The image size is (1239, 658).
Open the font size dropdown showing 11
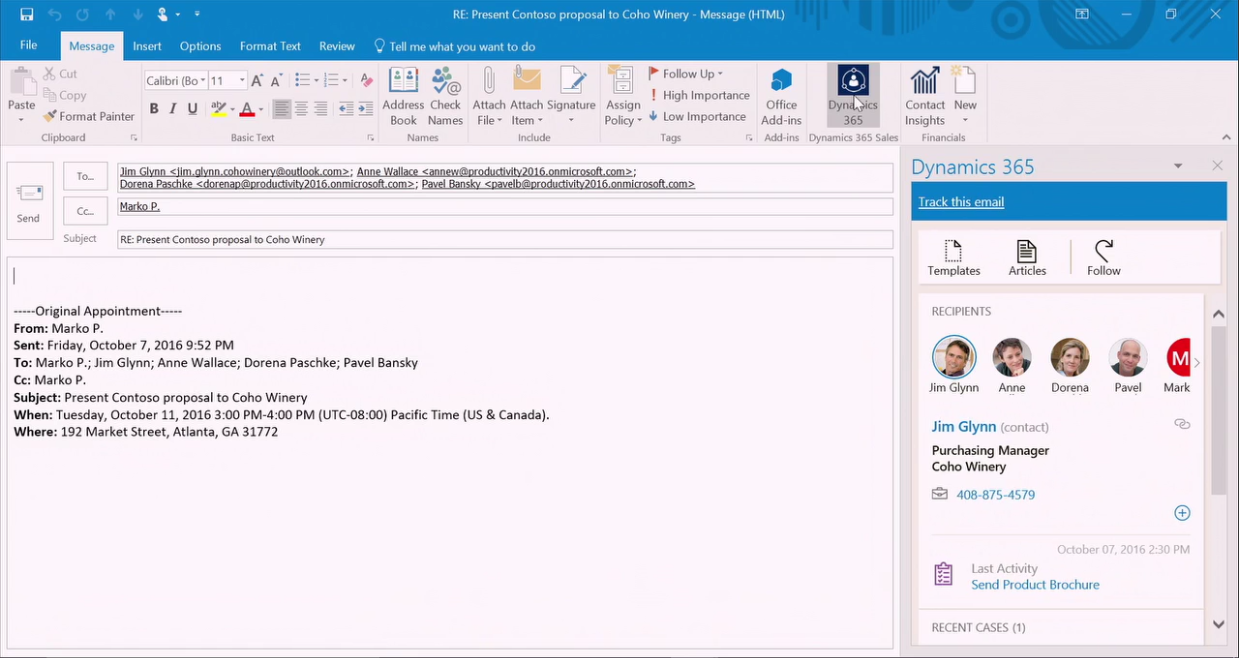(242, 80)
